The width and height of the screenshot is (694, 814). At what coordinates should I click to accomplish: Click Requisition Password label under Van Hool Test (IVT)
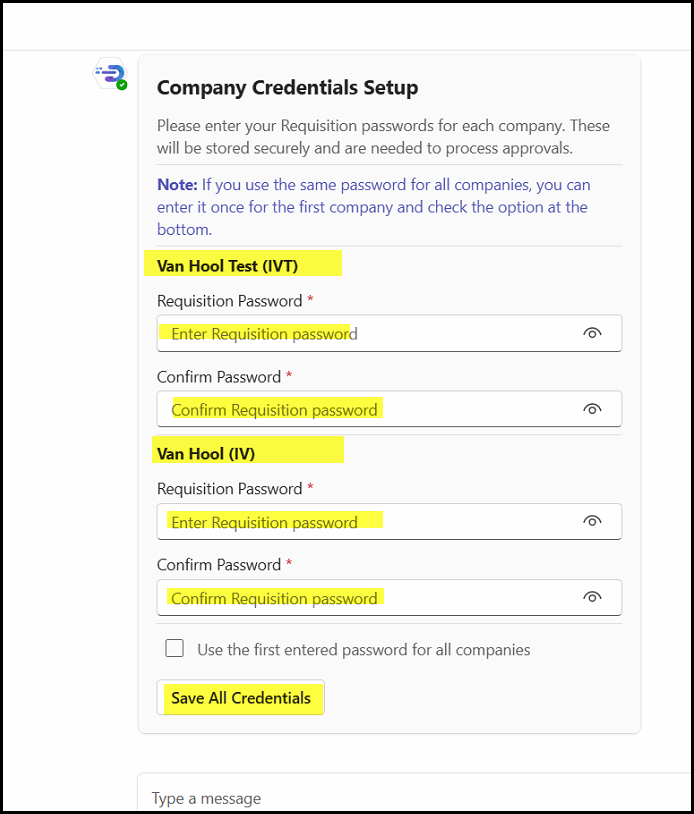coord(229,301)
